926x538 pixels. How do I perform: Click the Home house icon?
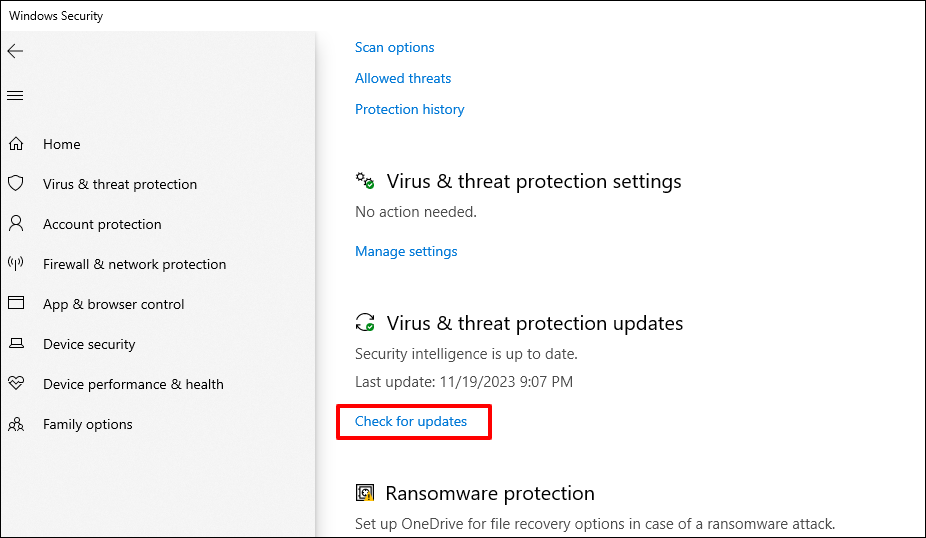[x=16, y=144]
